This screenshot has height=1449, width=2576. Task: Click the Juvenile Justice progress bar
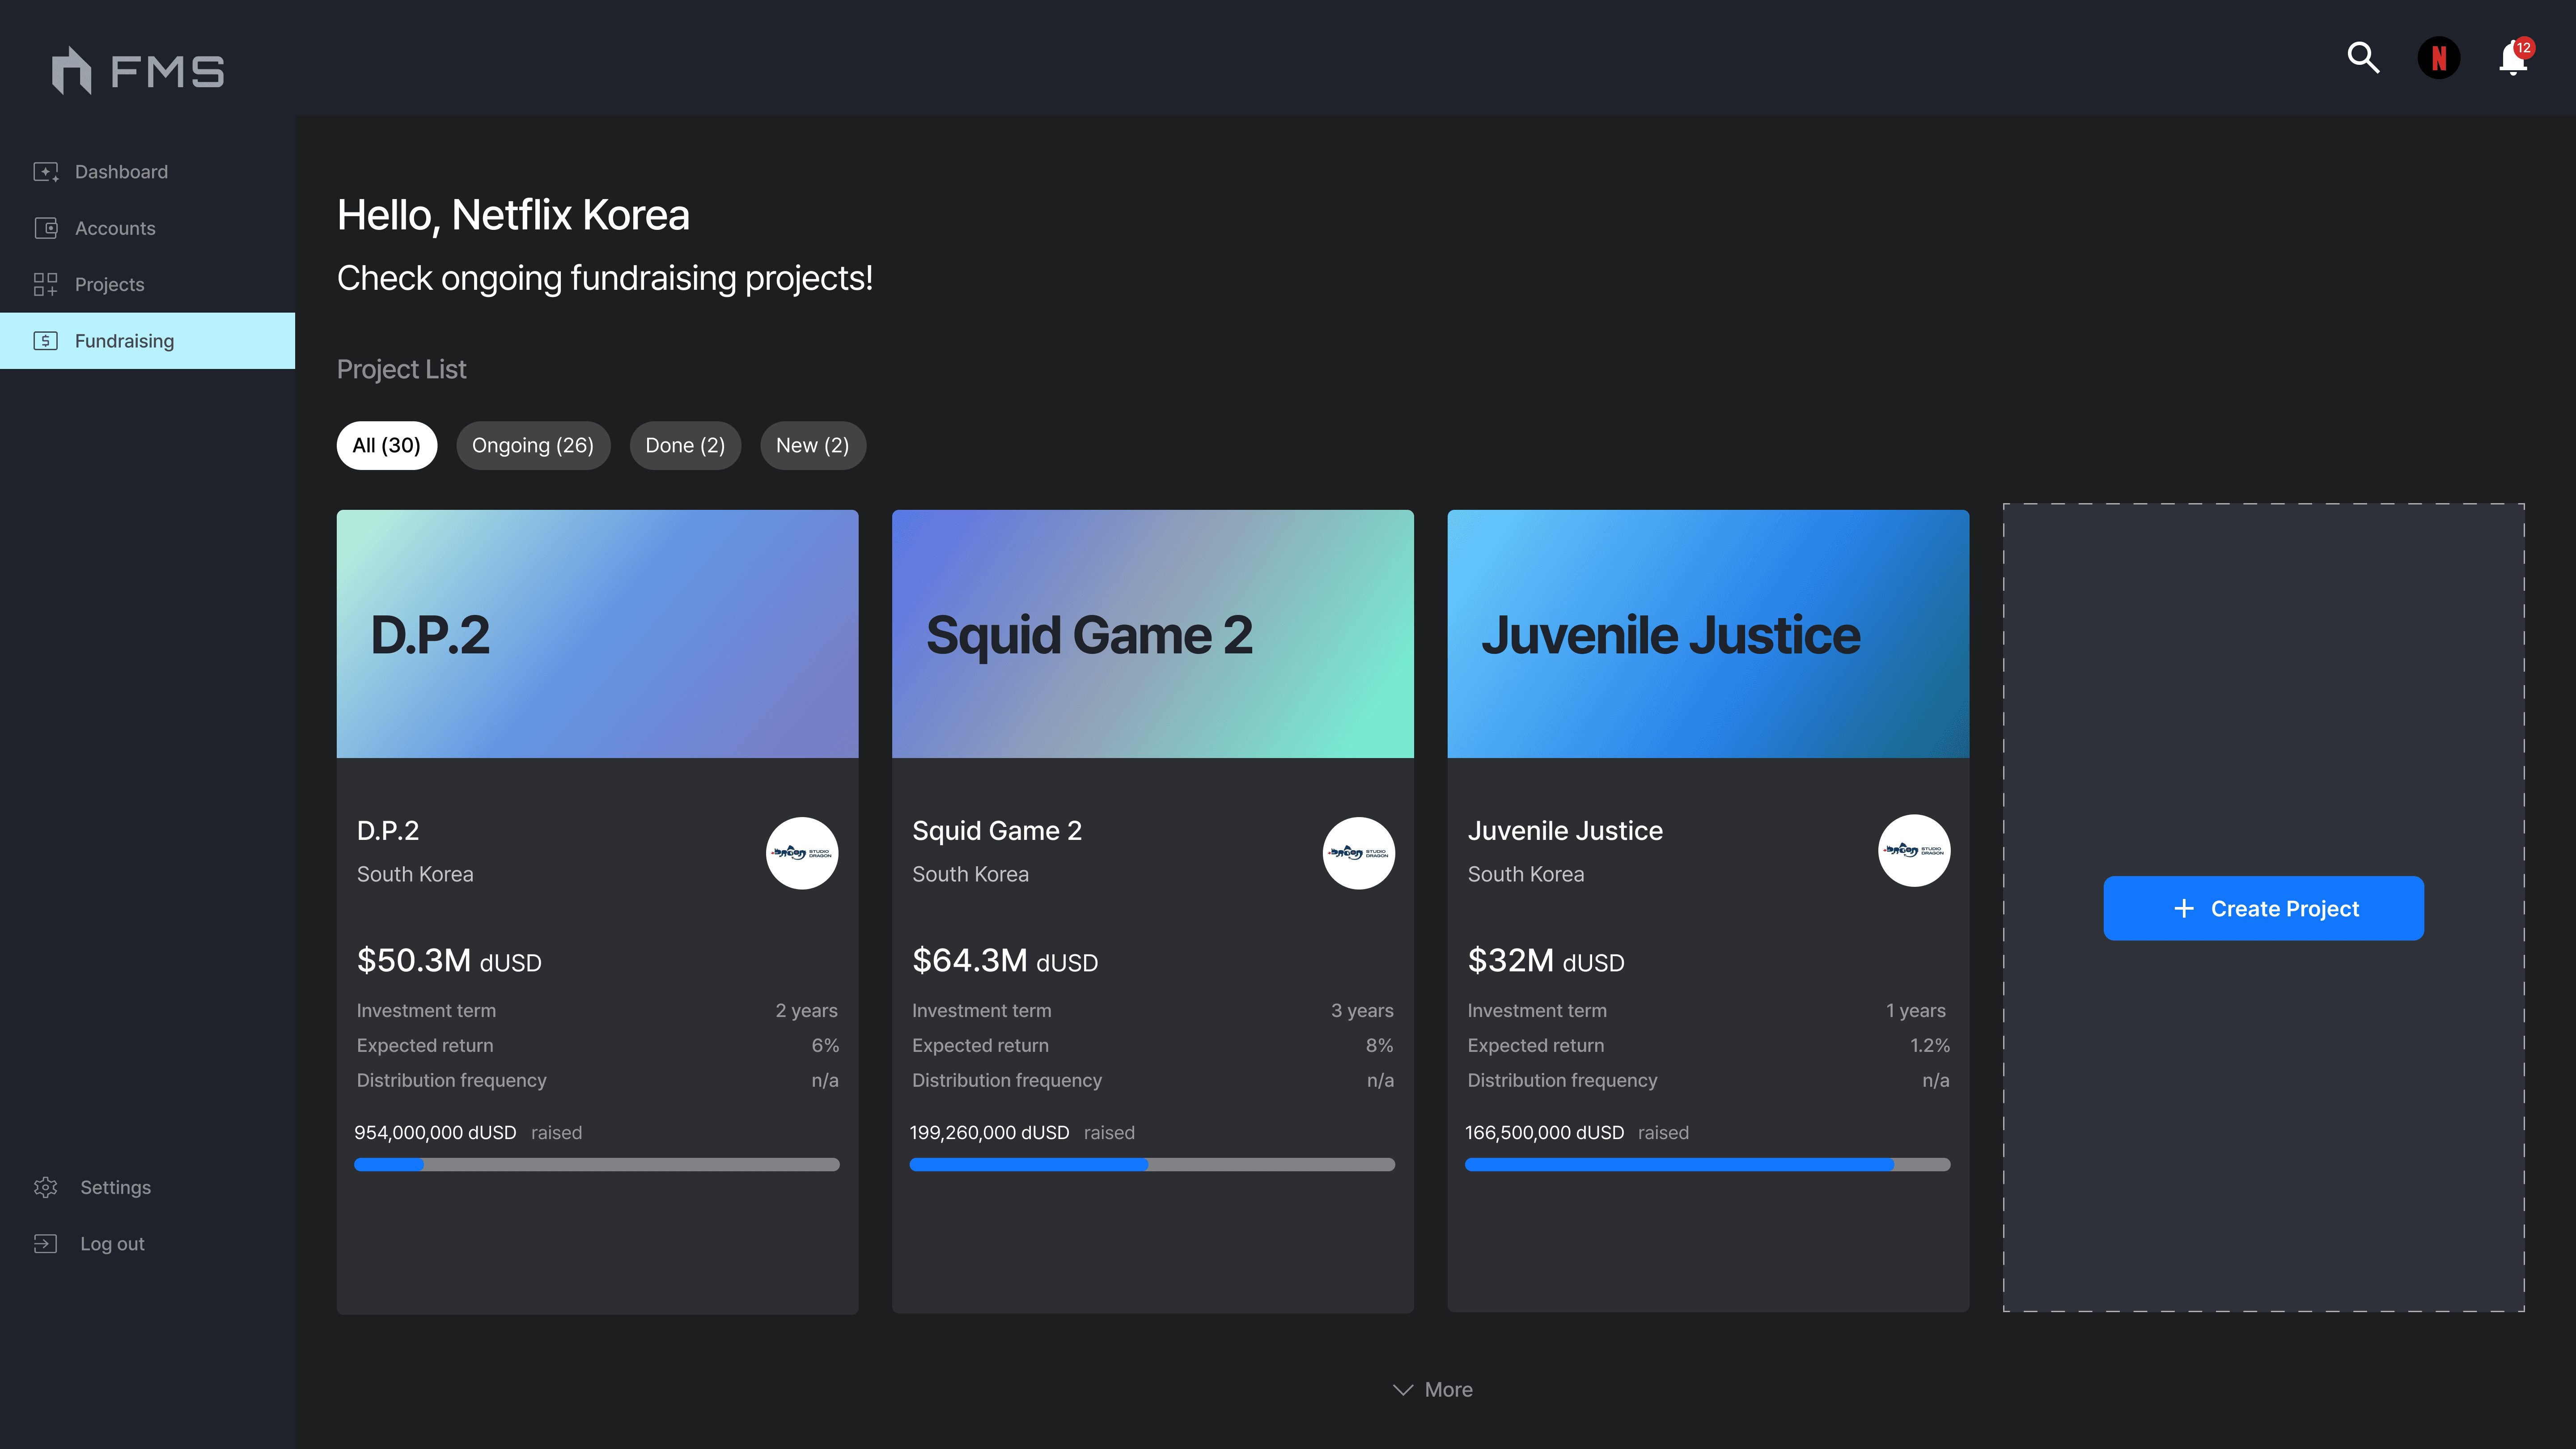(x=1707, y=1164)
